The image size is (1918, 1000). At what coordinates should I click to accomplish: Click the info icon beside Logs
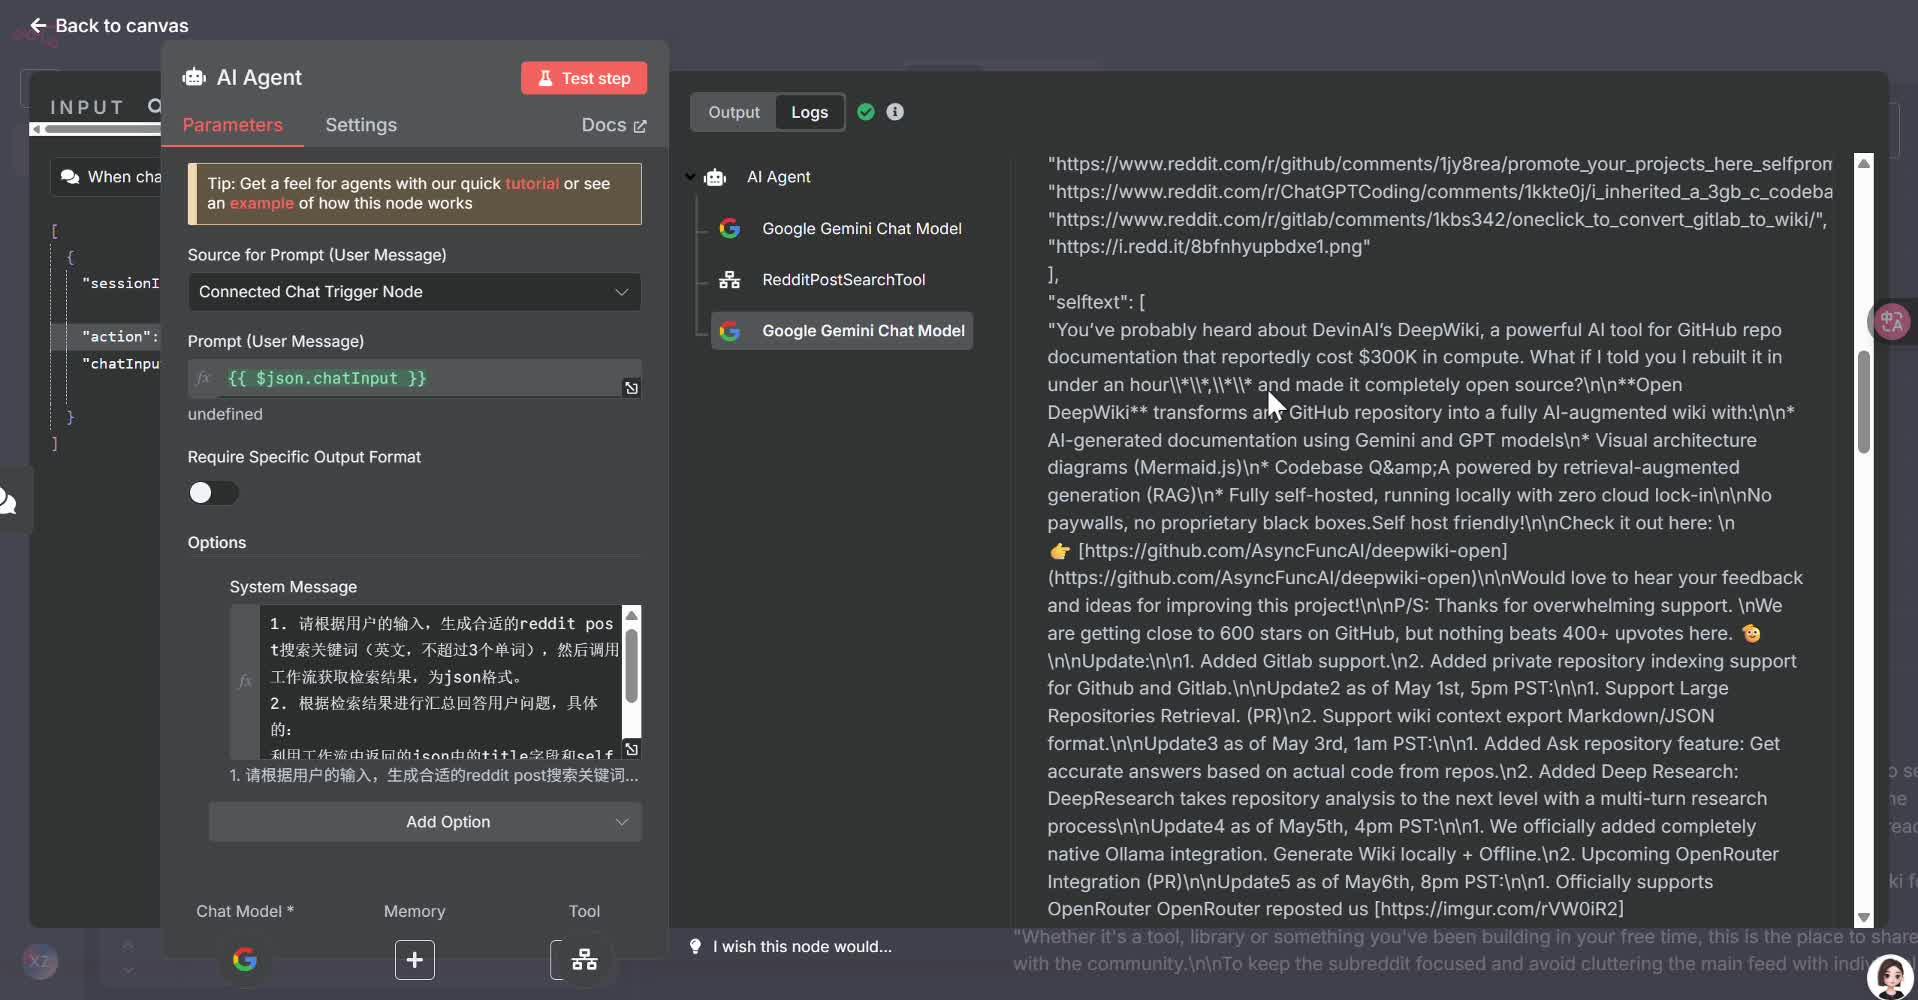pos(895,112)
